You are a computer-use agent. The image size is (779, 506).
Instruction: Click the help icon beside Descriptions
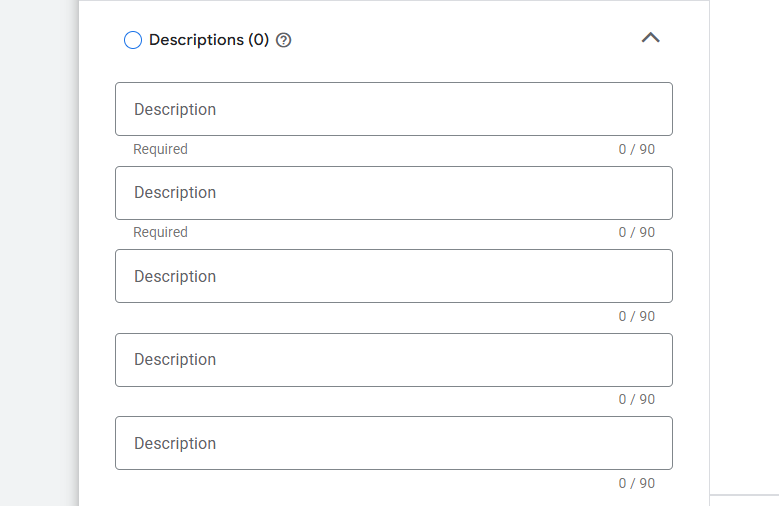pos(283,41)
